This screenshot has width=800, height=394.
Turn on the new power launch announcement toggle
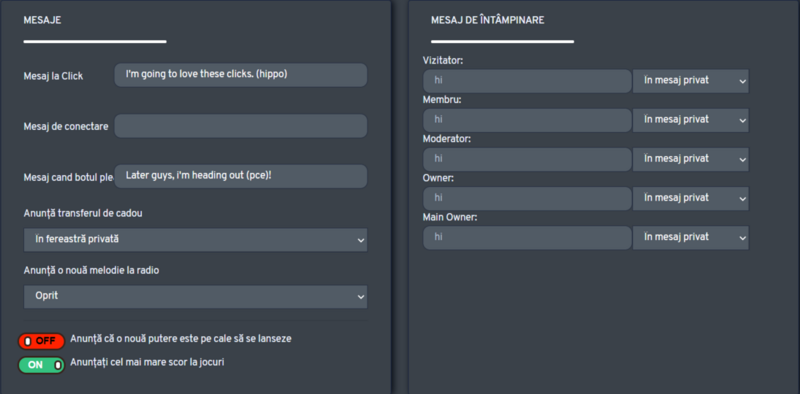(x=41, y=341)
